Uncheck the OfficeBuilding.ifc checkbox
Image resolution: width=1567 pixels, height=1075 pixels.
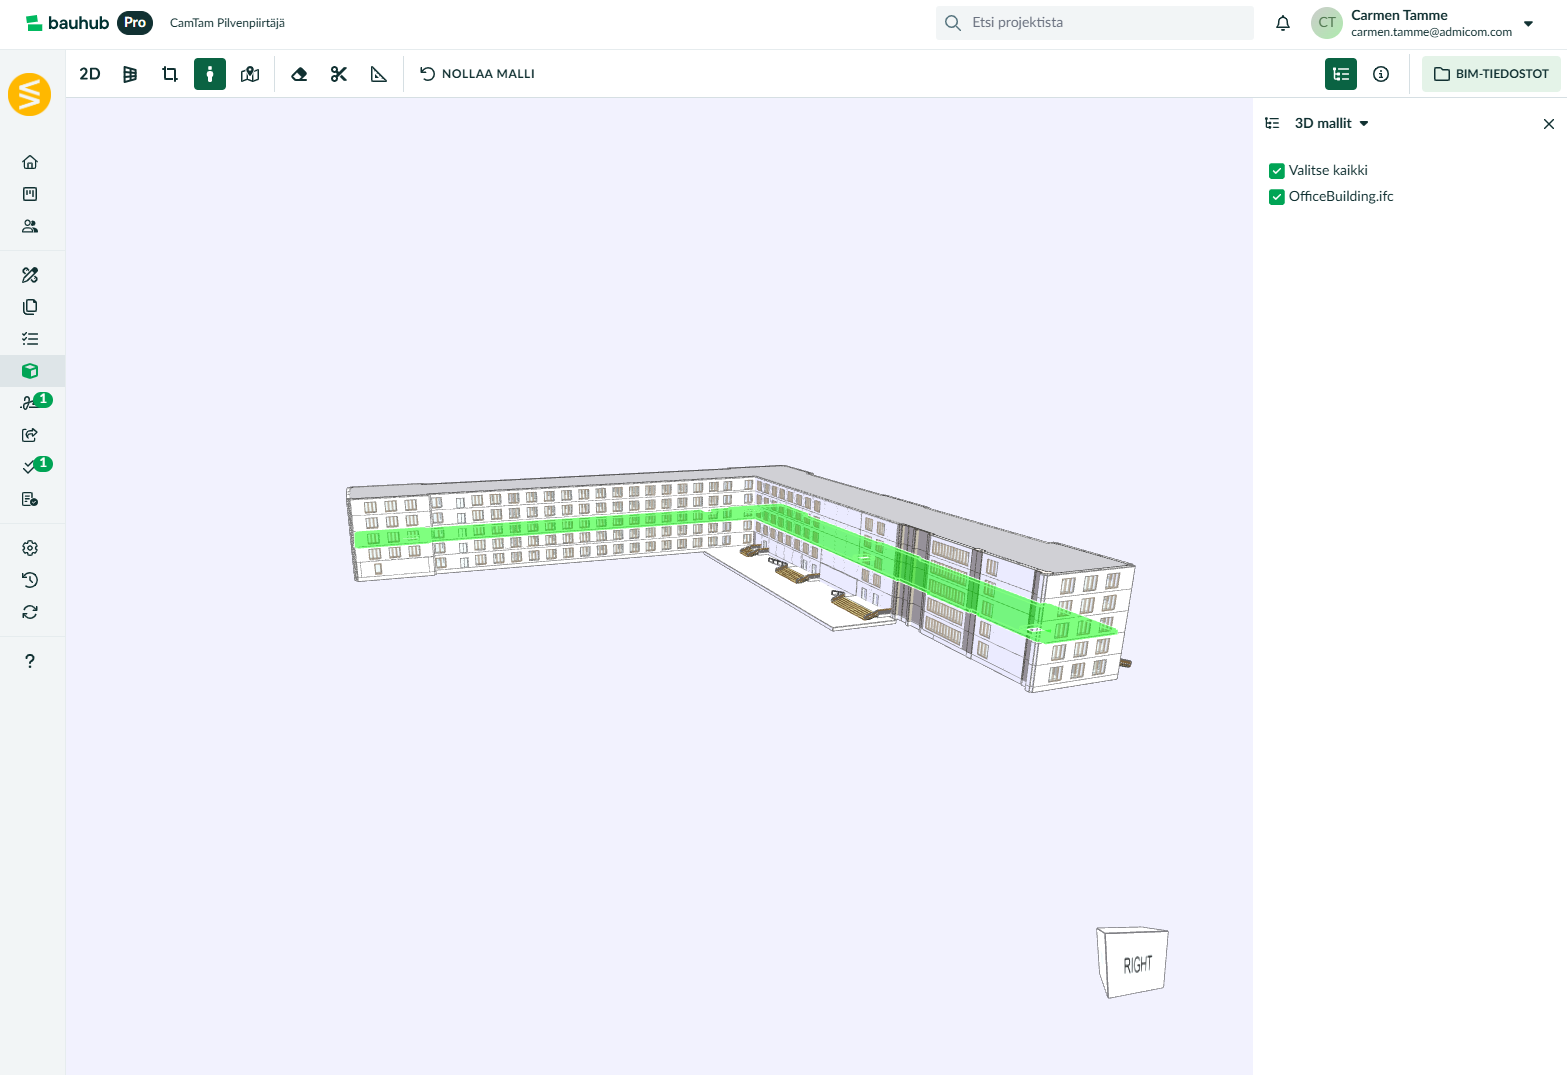[1277, 197]
